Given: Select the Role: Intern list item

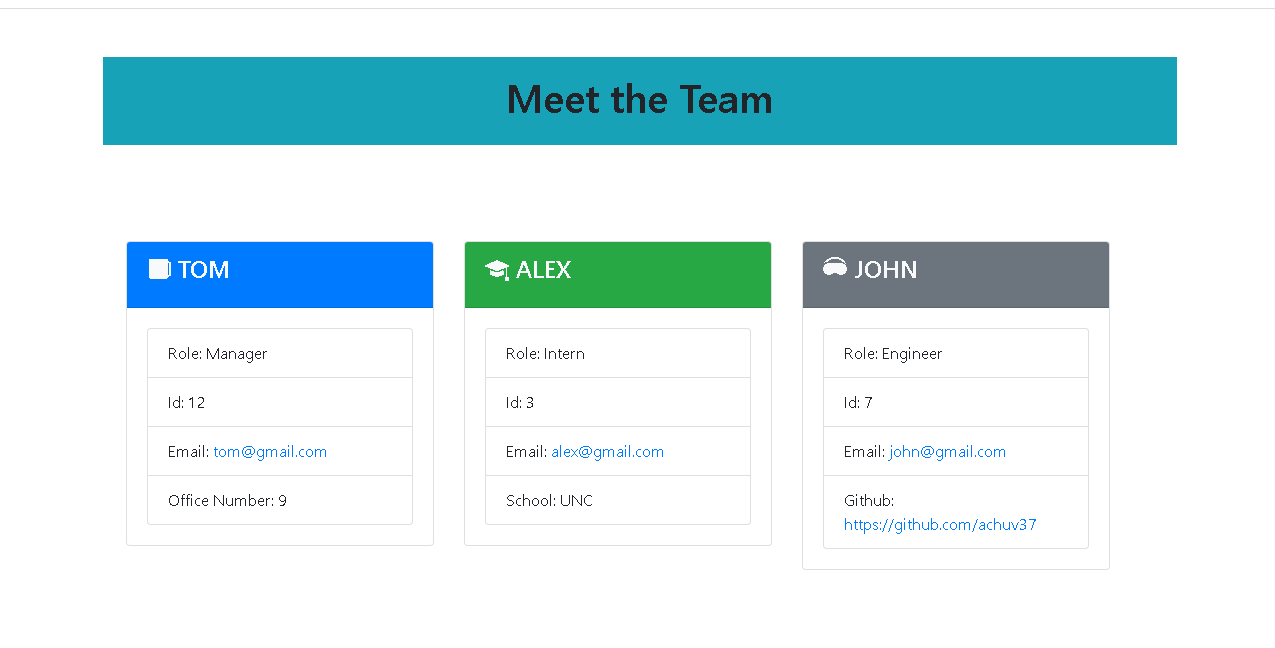Looking at the screenshot, I should pos(617,353).
